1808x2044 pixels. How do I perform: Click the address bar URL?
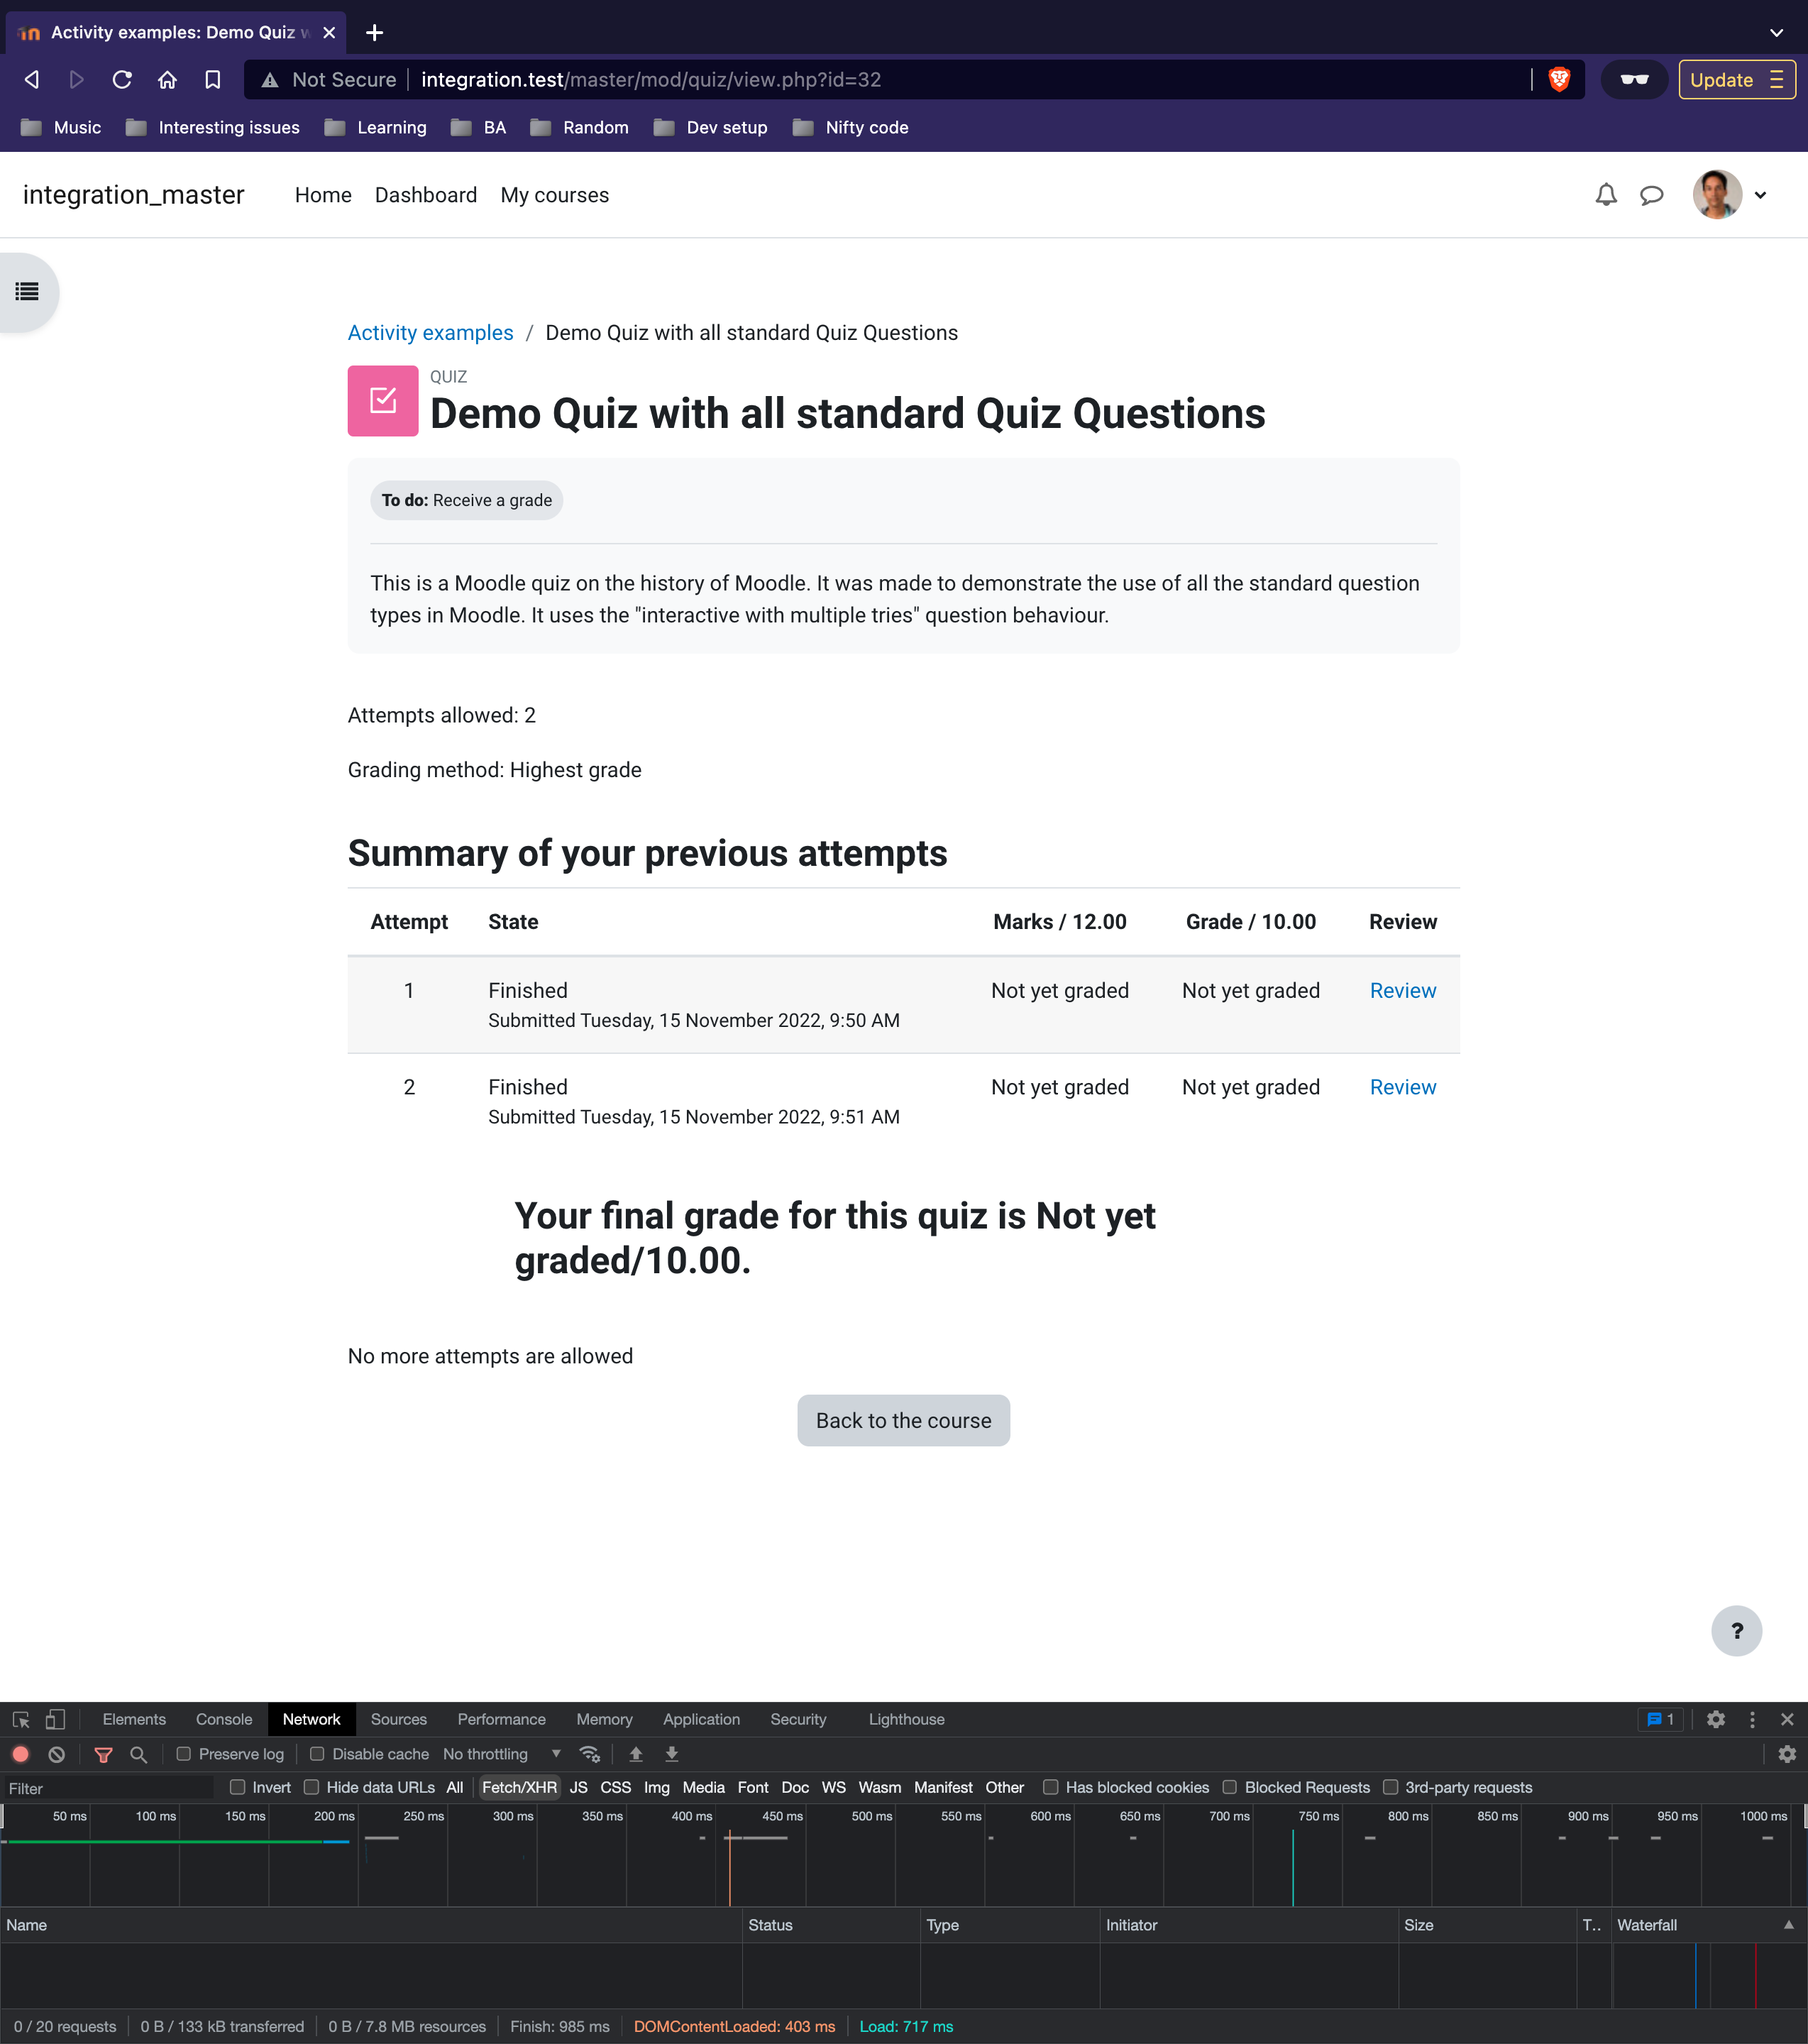[x=651, y=79]
